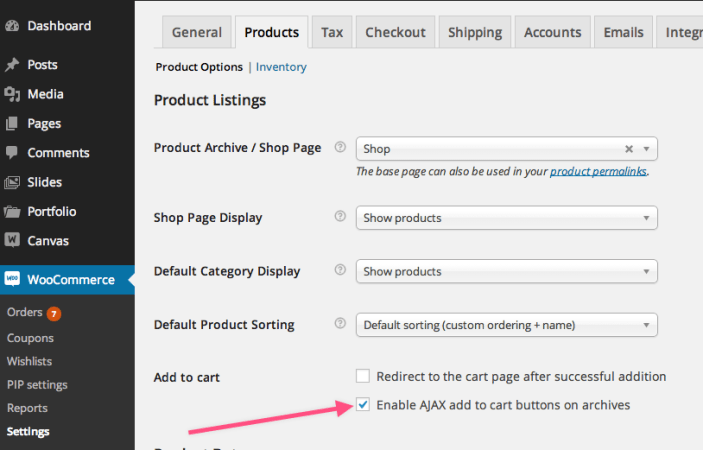703x450 pixels.
Task: Go to the Inventory subsection link
Action: click(281, 67)
